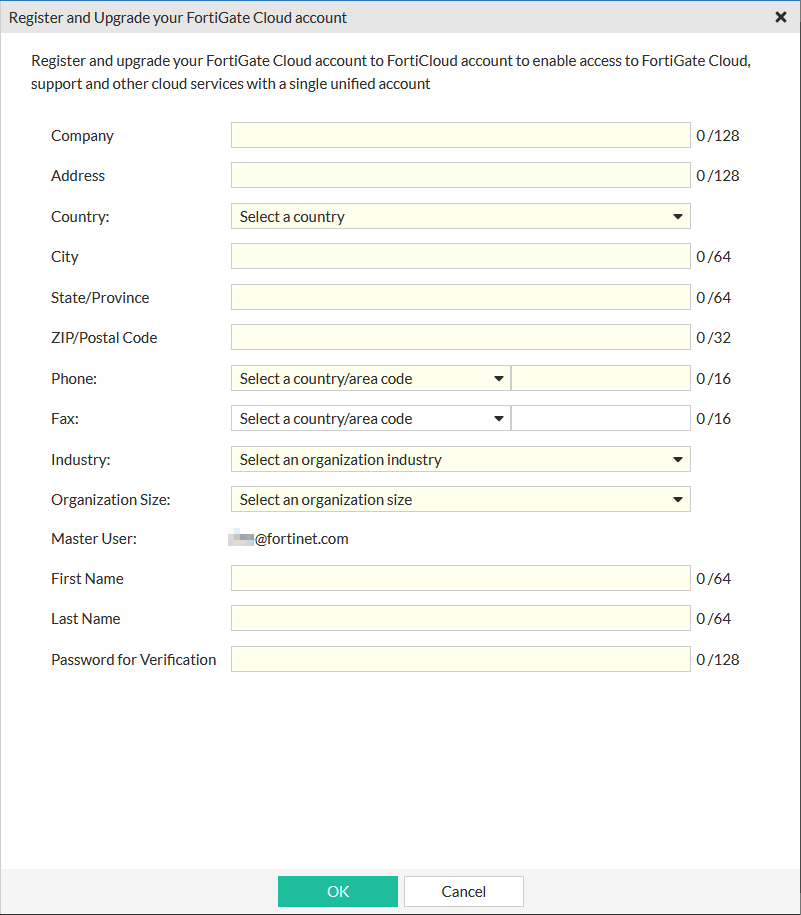The image size is (801, 915).
Task: Click inside the City field
Action: click(x=460, y=256)
